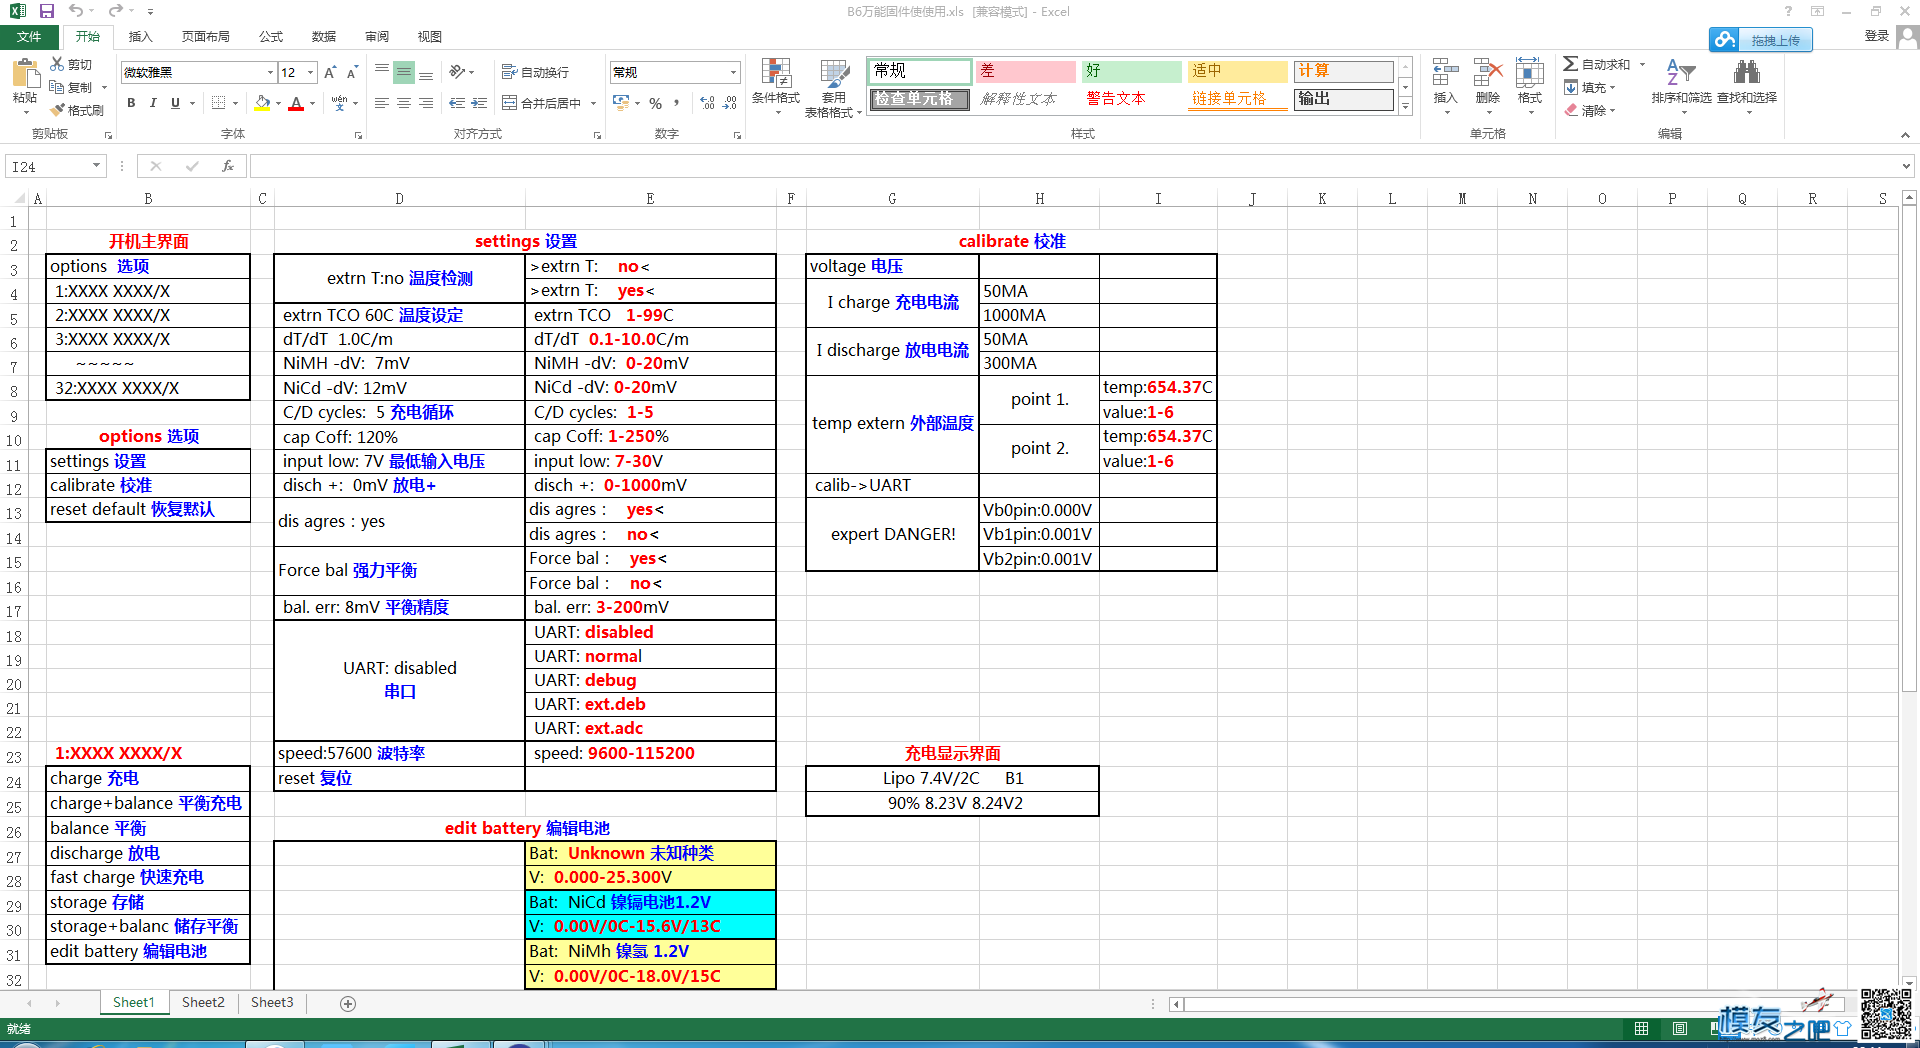The height and width of the screenshot is (1048, 1920).
Task: Open number format dropdown 常规
Action: [733, 72]
